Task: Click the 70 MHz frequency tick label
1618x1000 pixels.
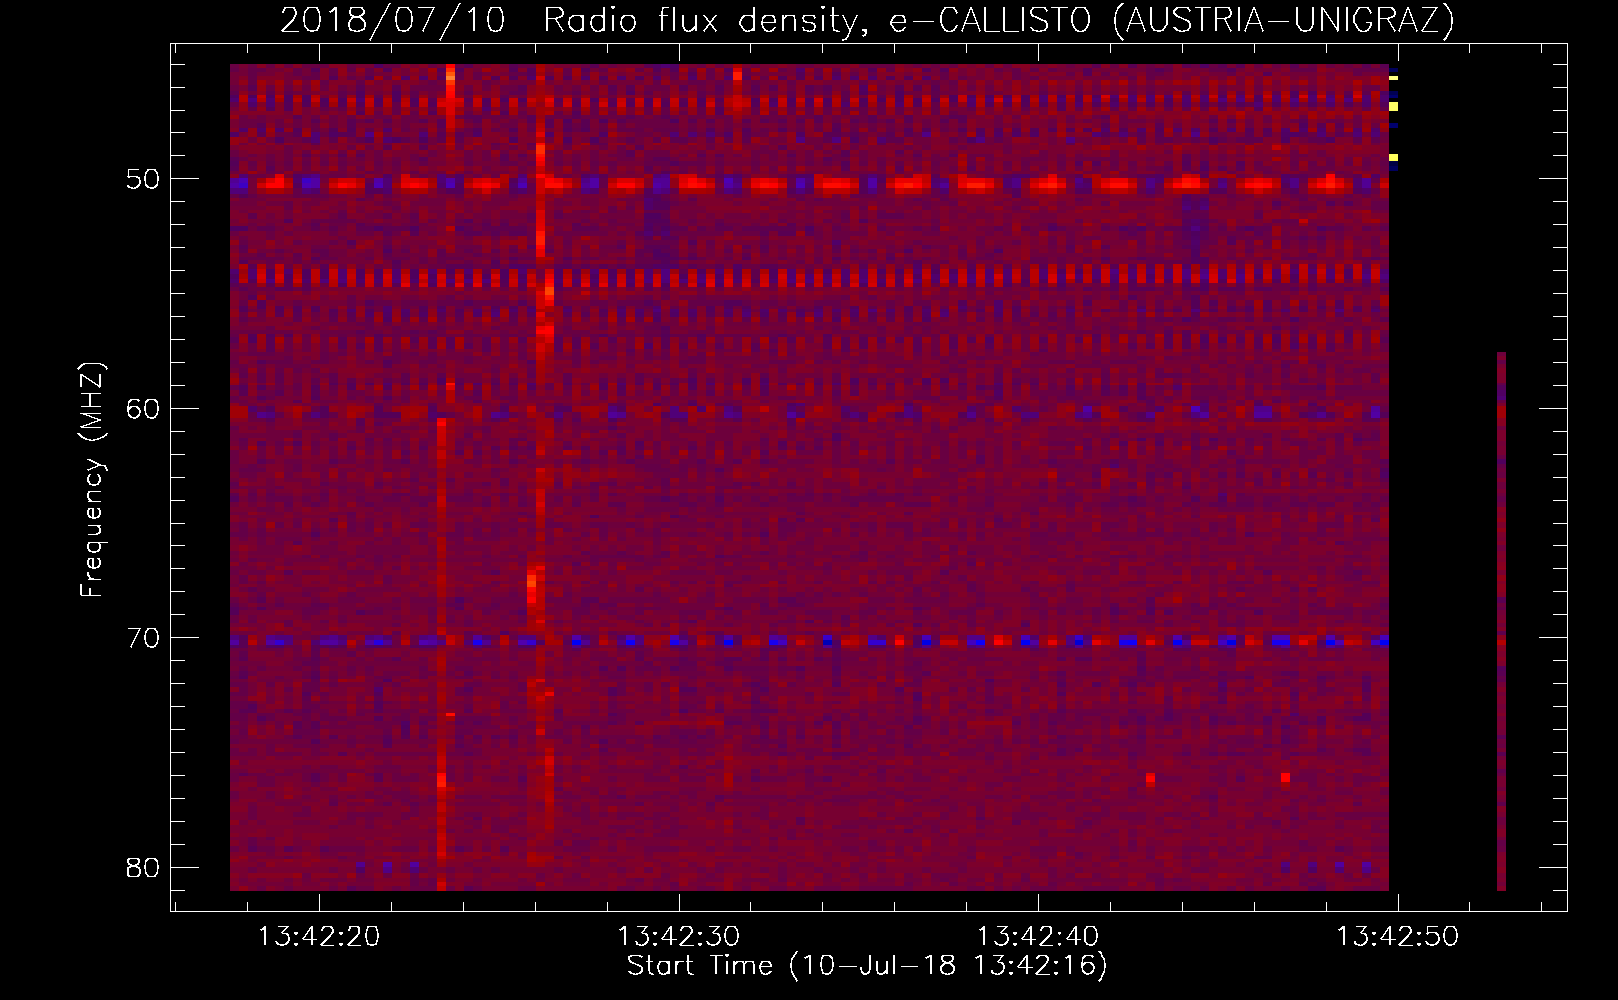Action: [x=143, y=638]
